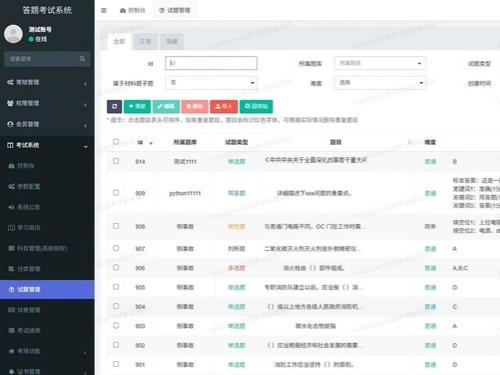This screenshot has width=500, height=375.
Task: Click the light green 编辑 edit button
Action: (166, 106)
